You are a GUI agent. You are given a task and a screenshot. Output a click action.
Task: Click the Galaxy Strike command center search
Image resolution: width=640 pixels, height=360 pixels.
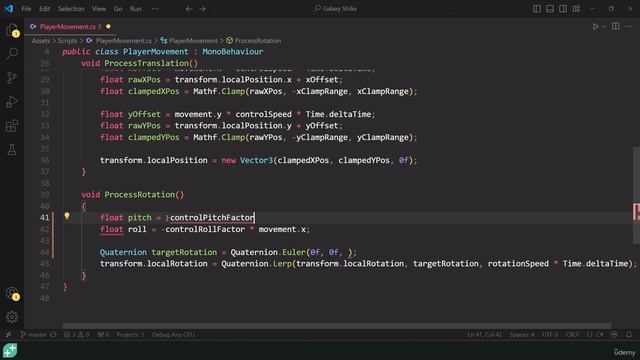pyautogui.click(x=336, y=9)
